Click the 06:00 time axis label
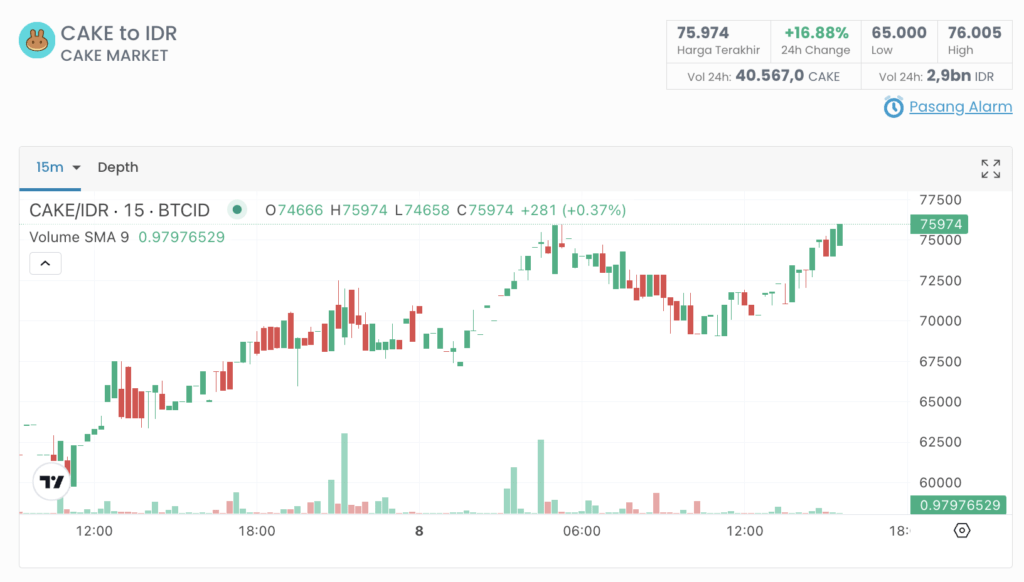The height and width of the screenshot is (582, 1024). 582,531
